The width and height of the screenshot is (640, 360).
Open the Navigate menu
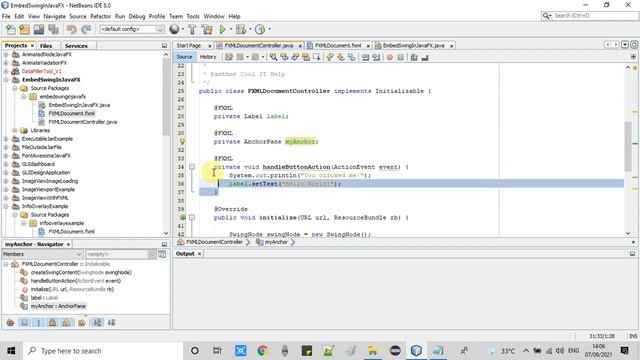pos(54,16)
